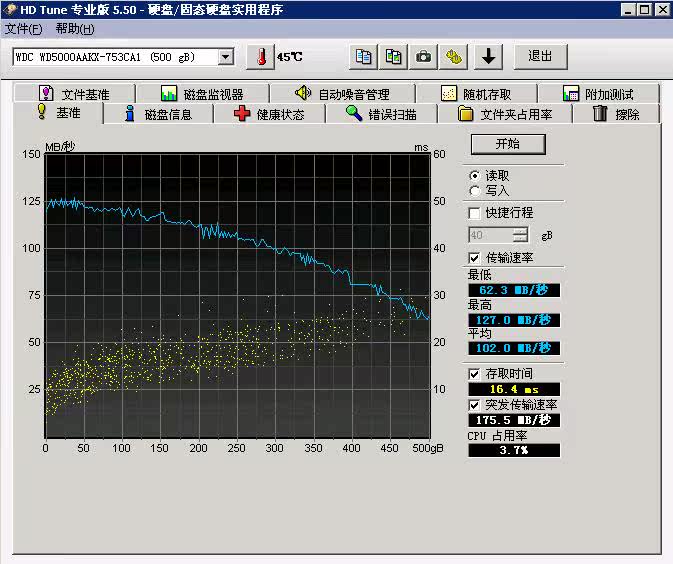Click the access time 16.4 ms value
The image size is (673, 564).
click(514, 389)
